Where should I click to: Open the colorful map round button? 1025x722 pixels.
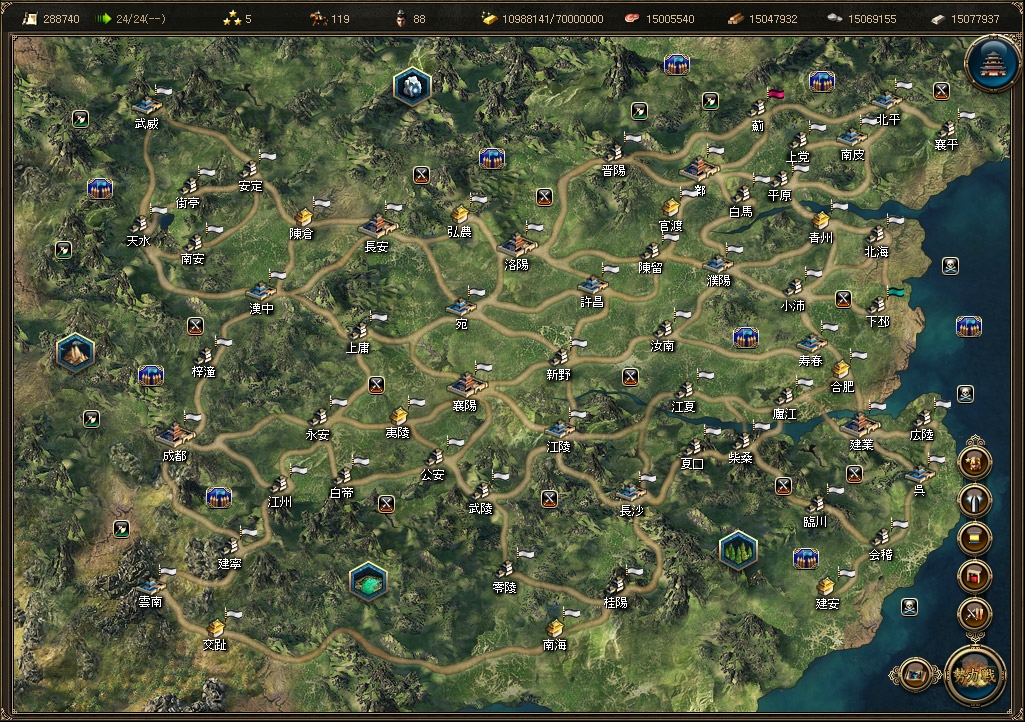click(x=915, y=674)
